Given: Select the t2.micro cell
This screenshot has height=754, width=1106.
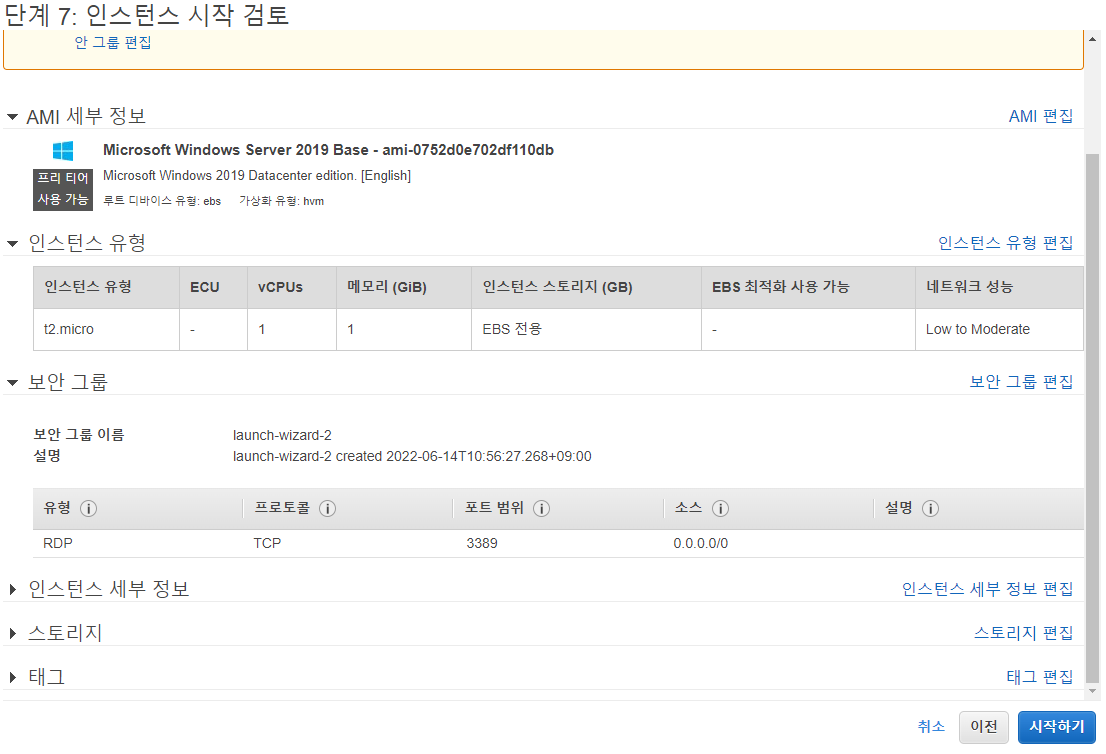Looking at the screenshot, I should pyautogui.click(x=106, y=329).
